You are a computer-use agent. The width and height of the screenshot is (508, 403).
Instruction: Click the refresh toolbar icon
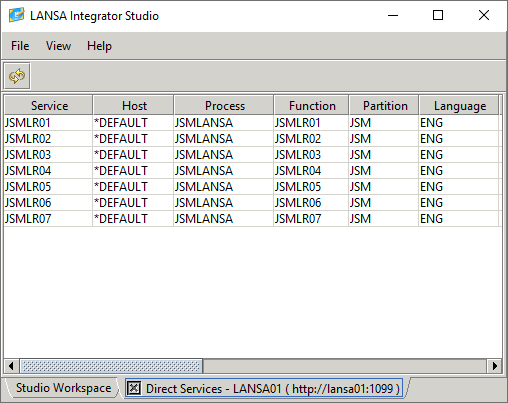pyautogui.click(x=17, y=76)
